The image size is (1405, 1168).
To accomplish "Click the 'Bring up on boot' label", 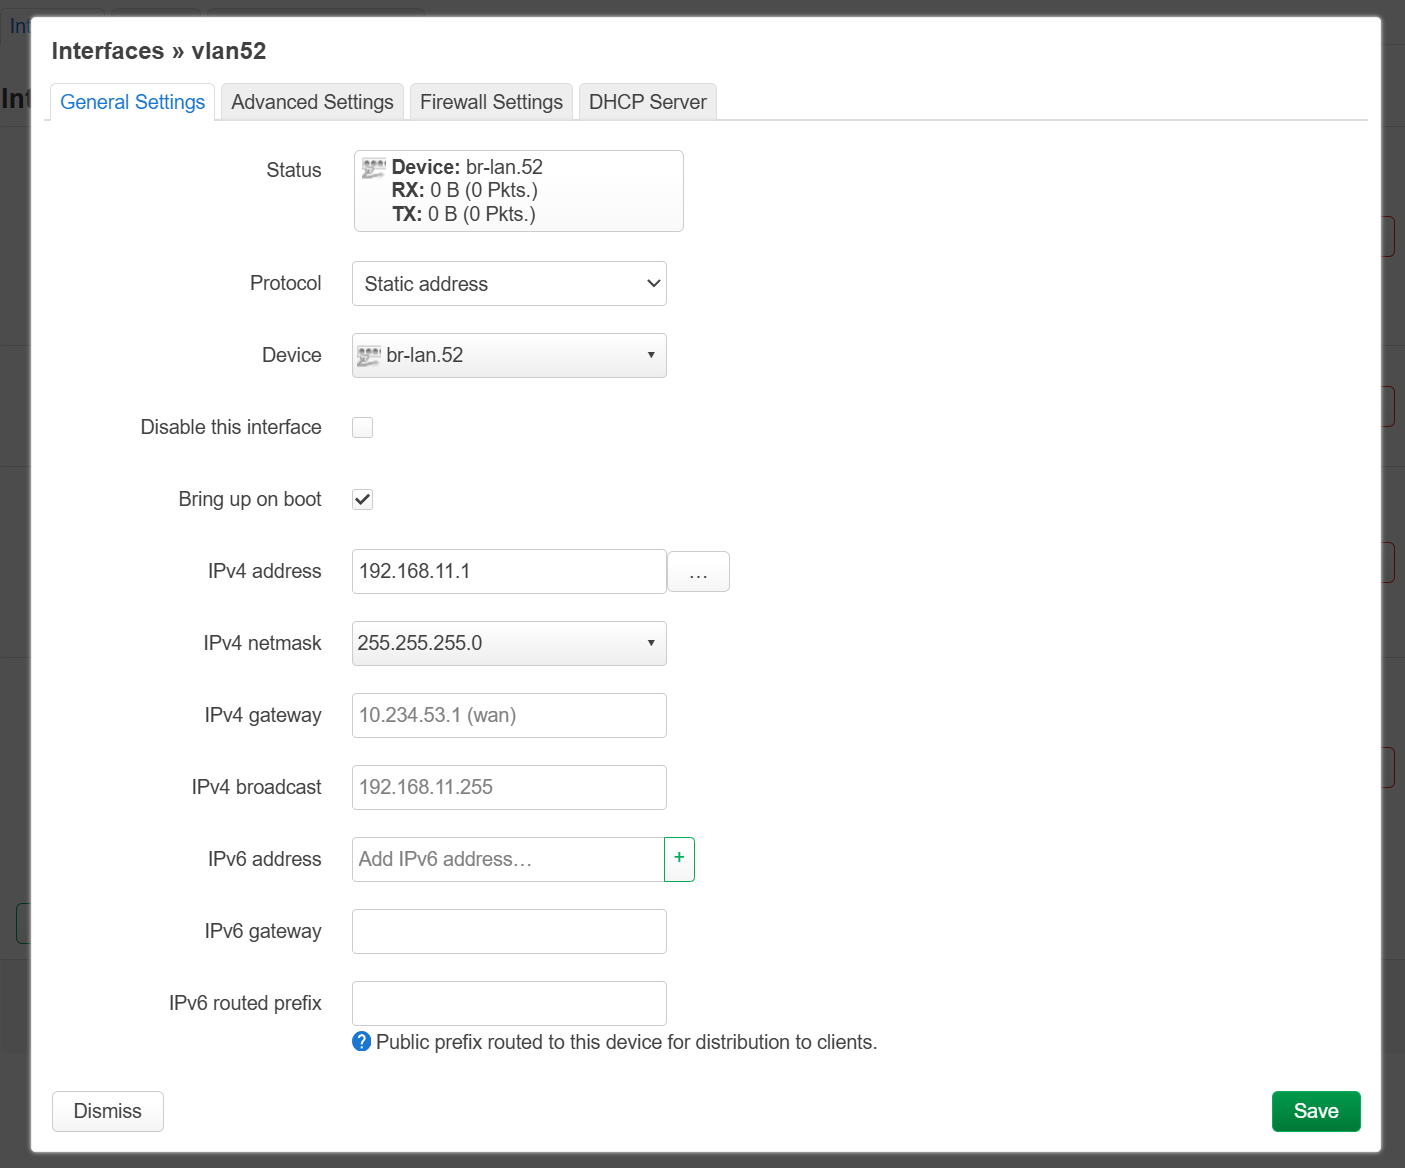I will 250,500.
